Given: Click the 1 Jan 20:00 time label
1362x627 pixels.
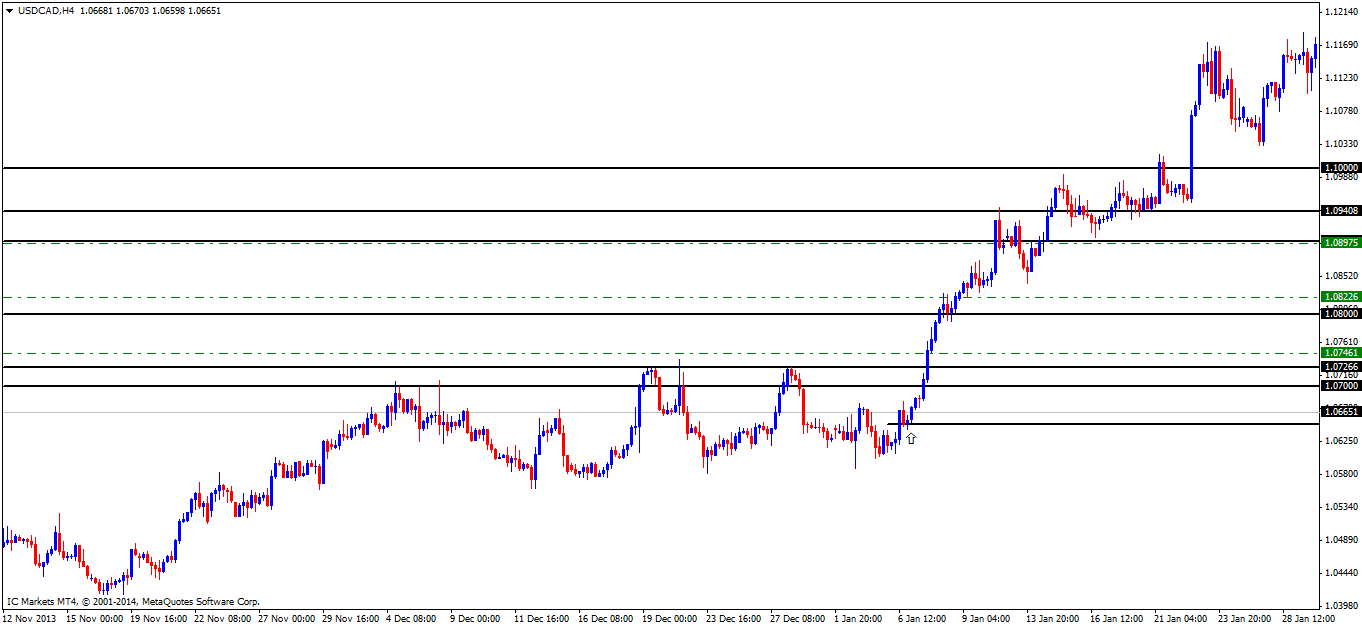Looking at the screenshot, I should [858, 619].
